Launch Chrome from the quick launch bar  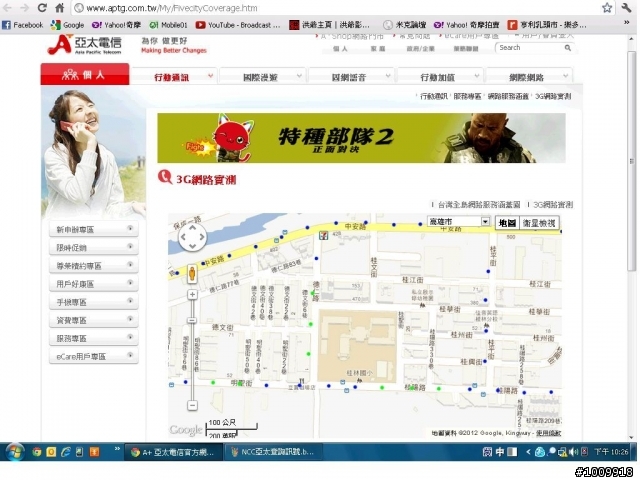[37, 452]
